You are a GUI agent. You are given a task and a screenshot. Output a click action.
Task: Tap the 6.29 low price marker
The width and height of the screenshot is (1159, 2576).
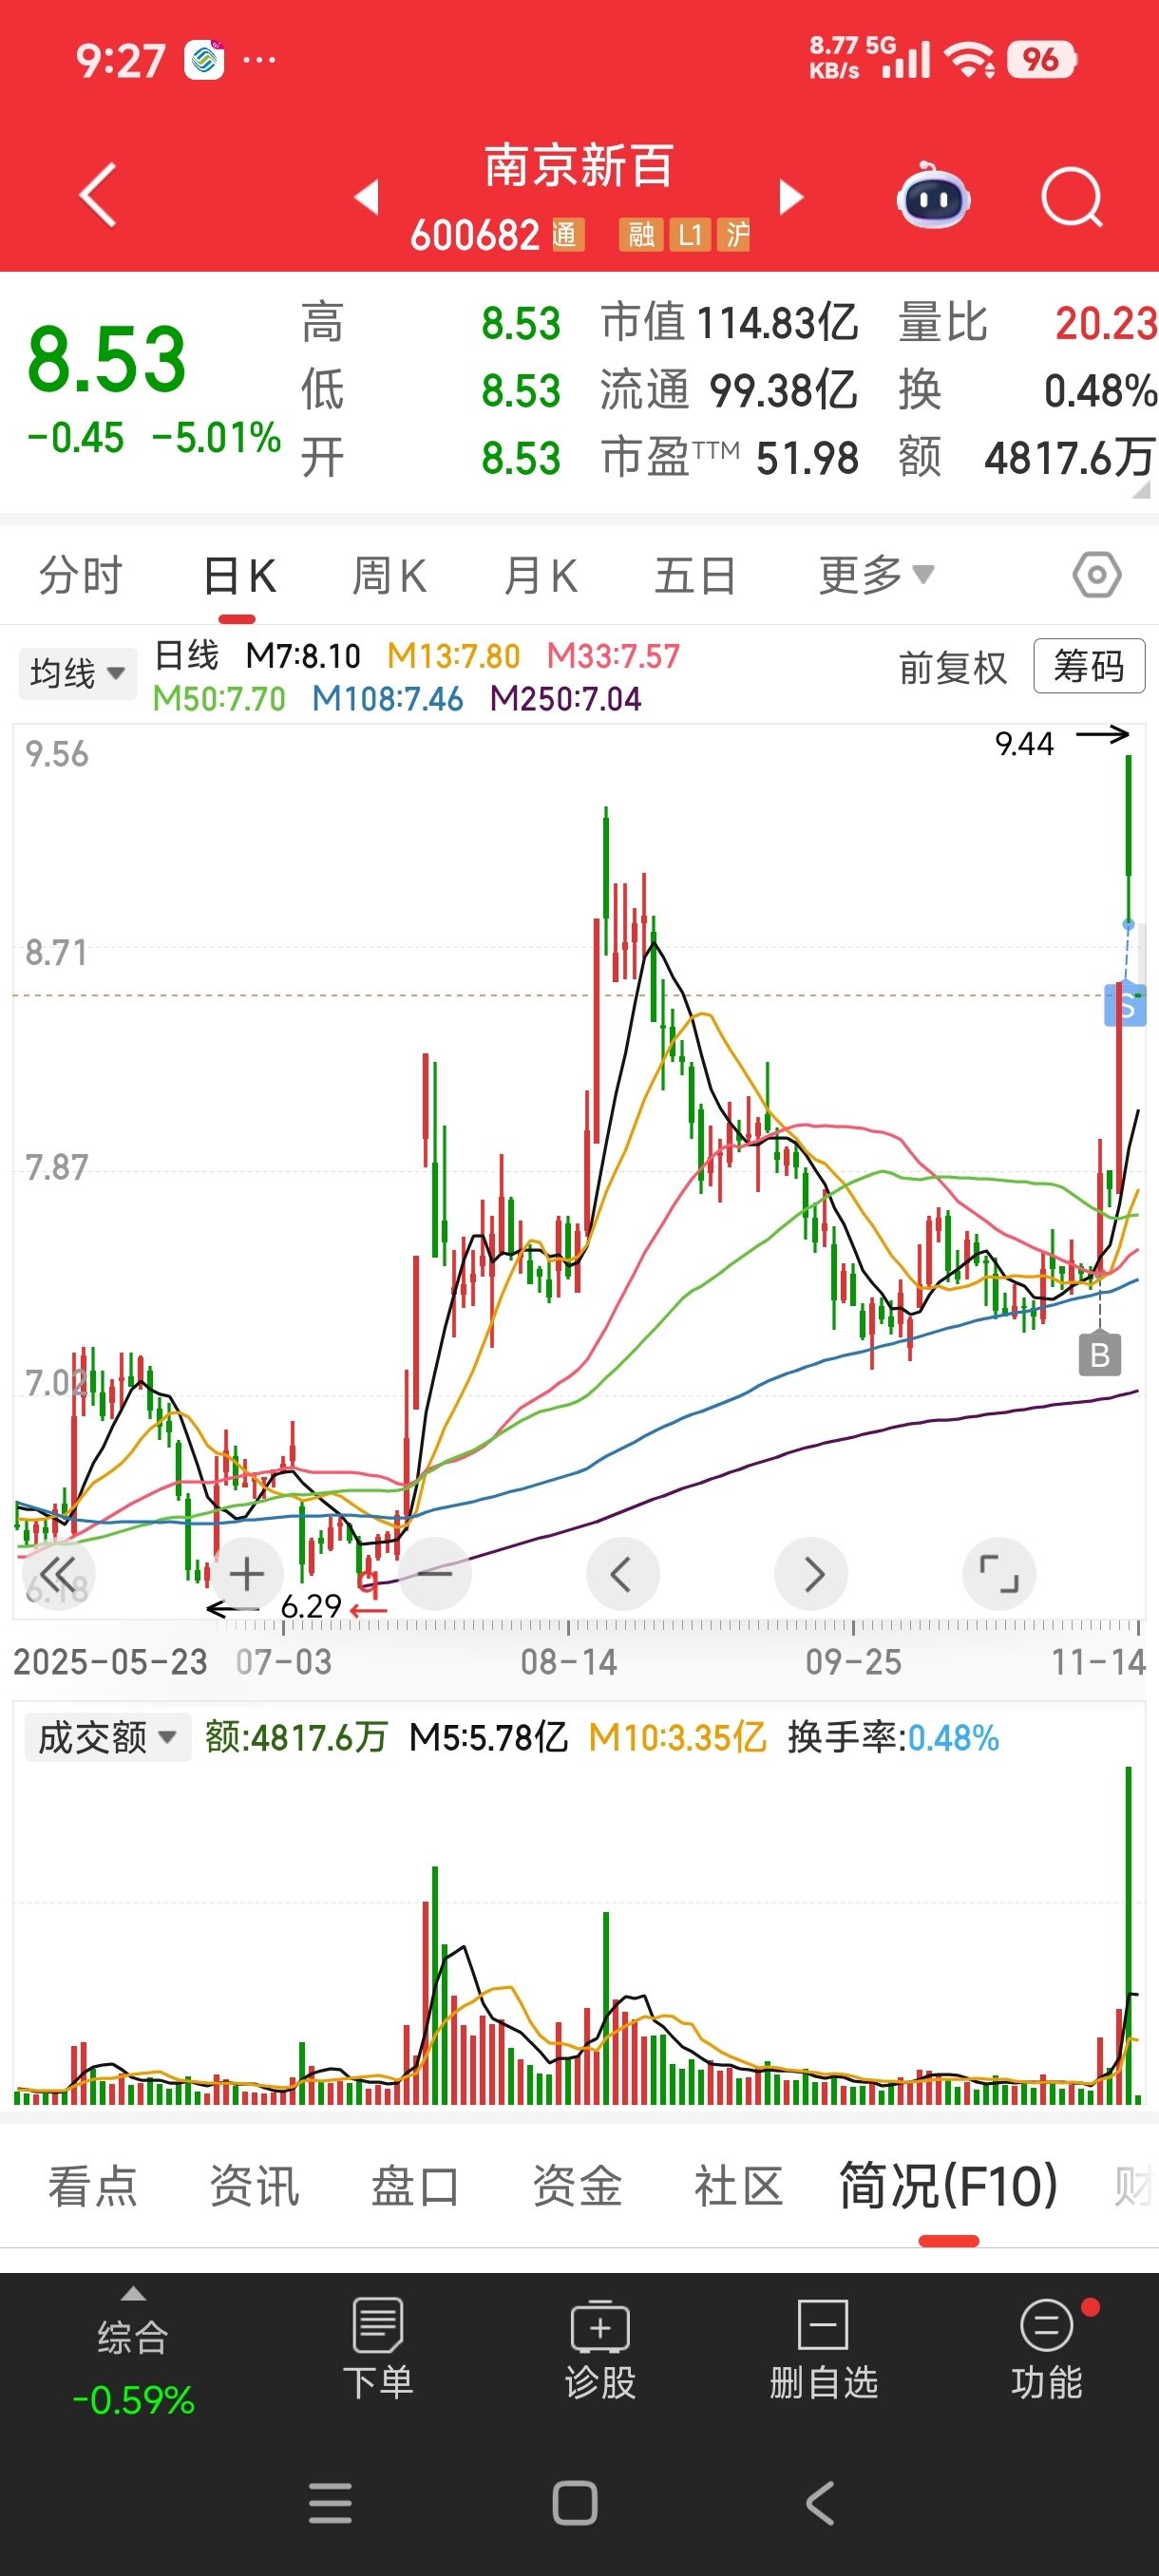[x=311, y=1606]
